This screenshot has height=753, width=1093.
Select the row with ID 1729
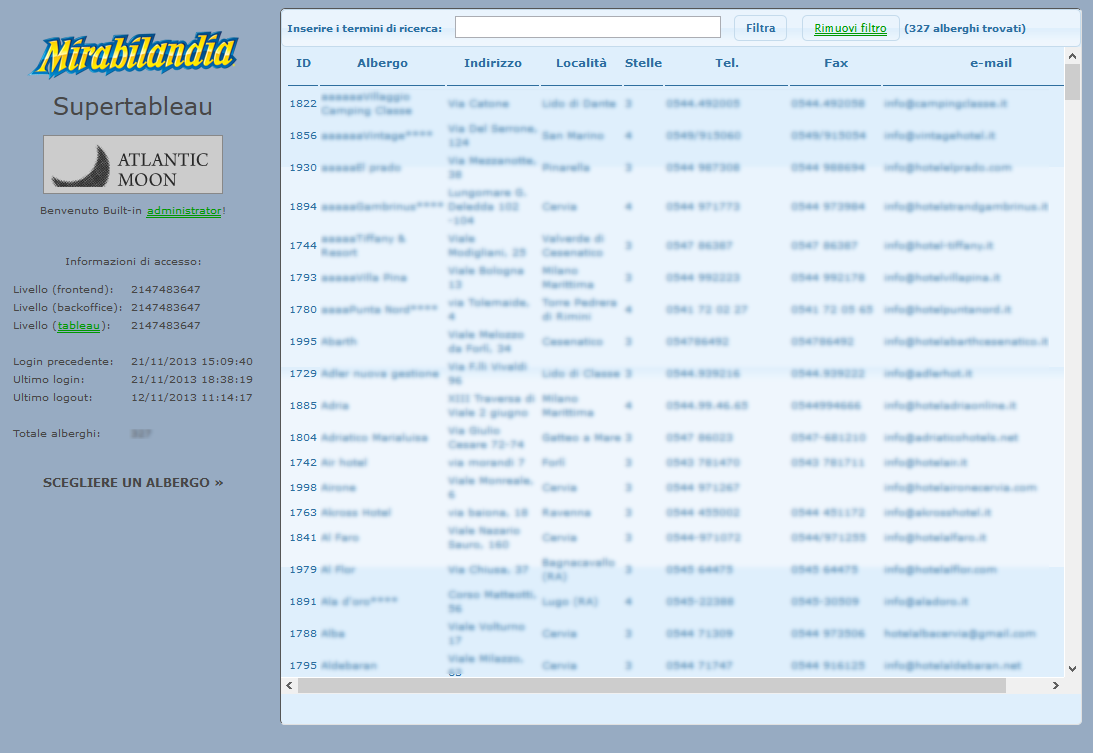pyautogui.click(x=675, y=374)
